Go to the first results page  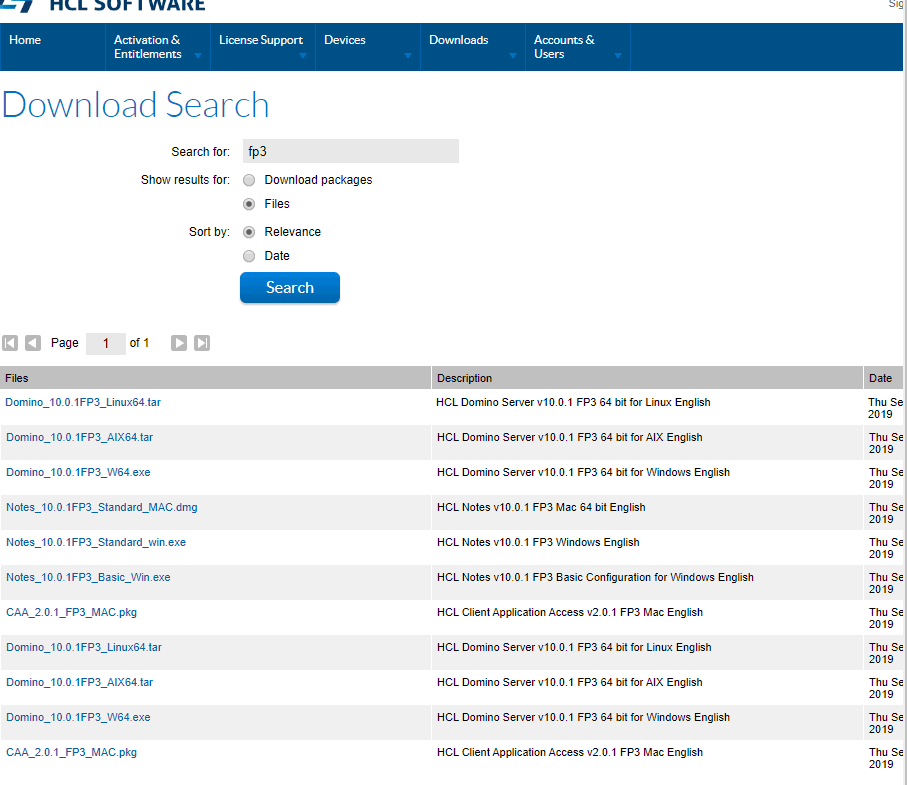10,343
